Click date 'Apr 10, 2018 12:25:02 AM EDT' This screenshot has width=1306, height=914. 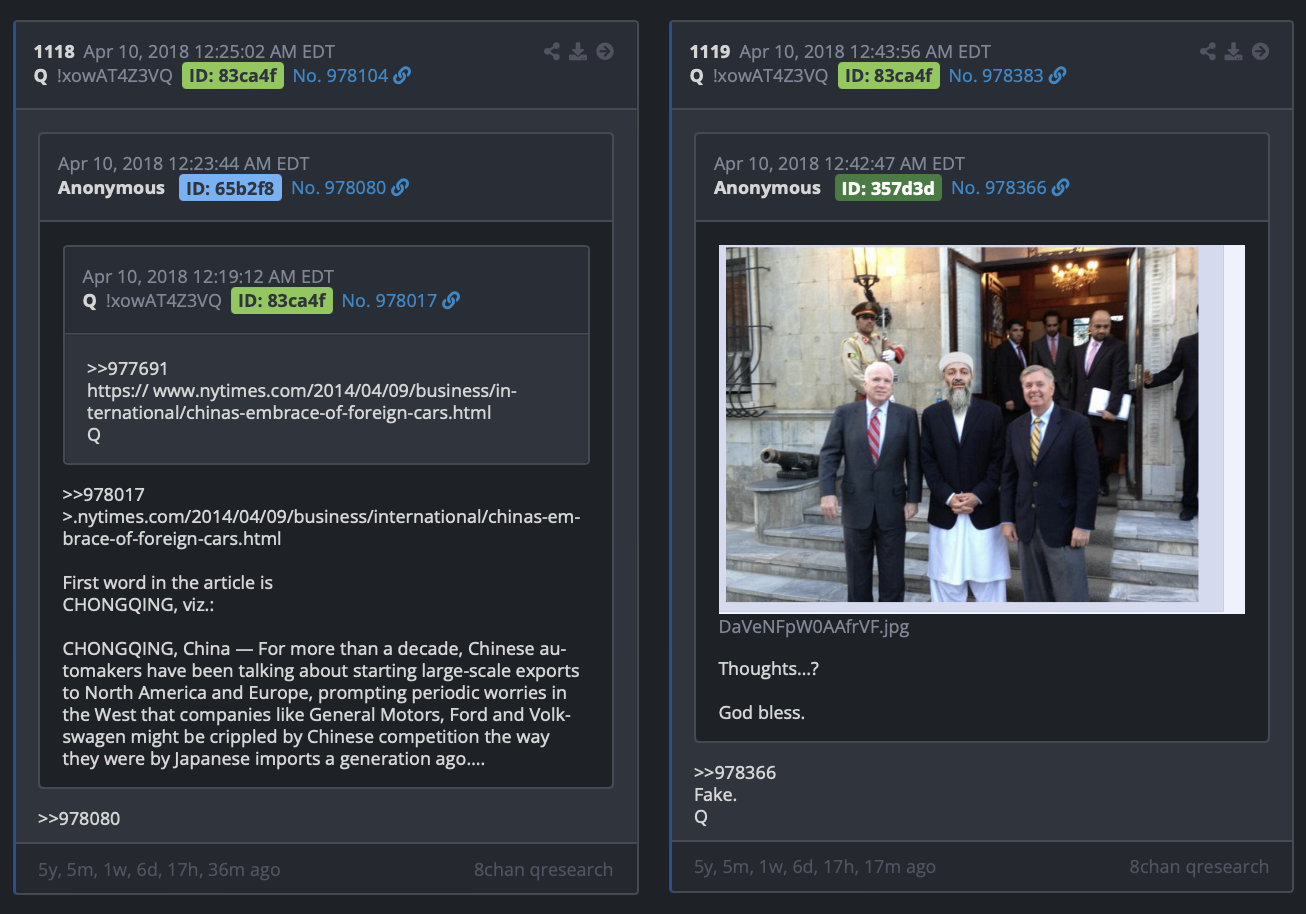209,51
